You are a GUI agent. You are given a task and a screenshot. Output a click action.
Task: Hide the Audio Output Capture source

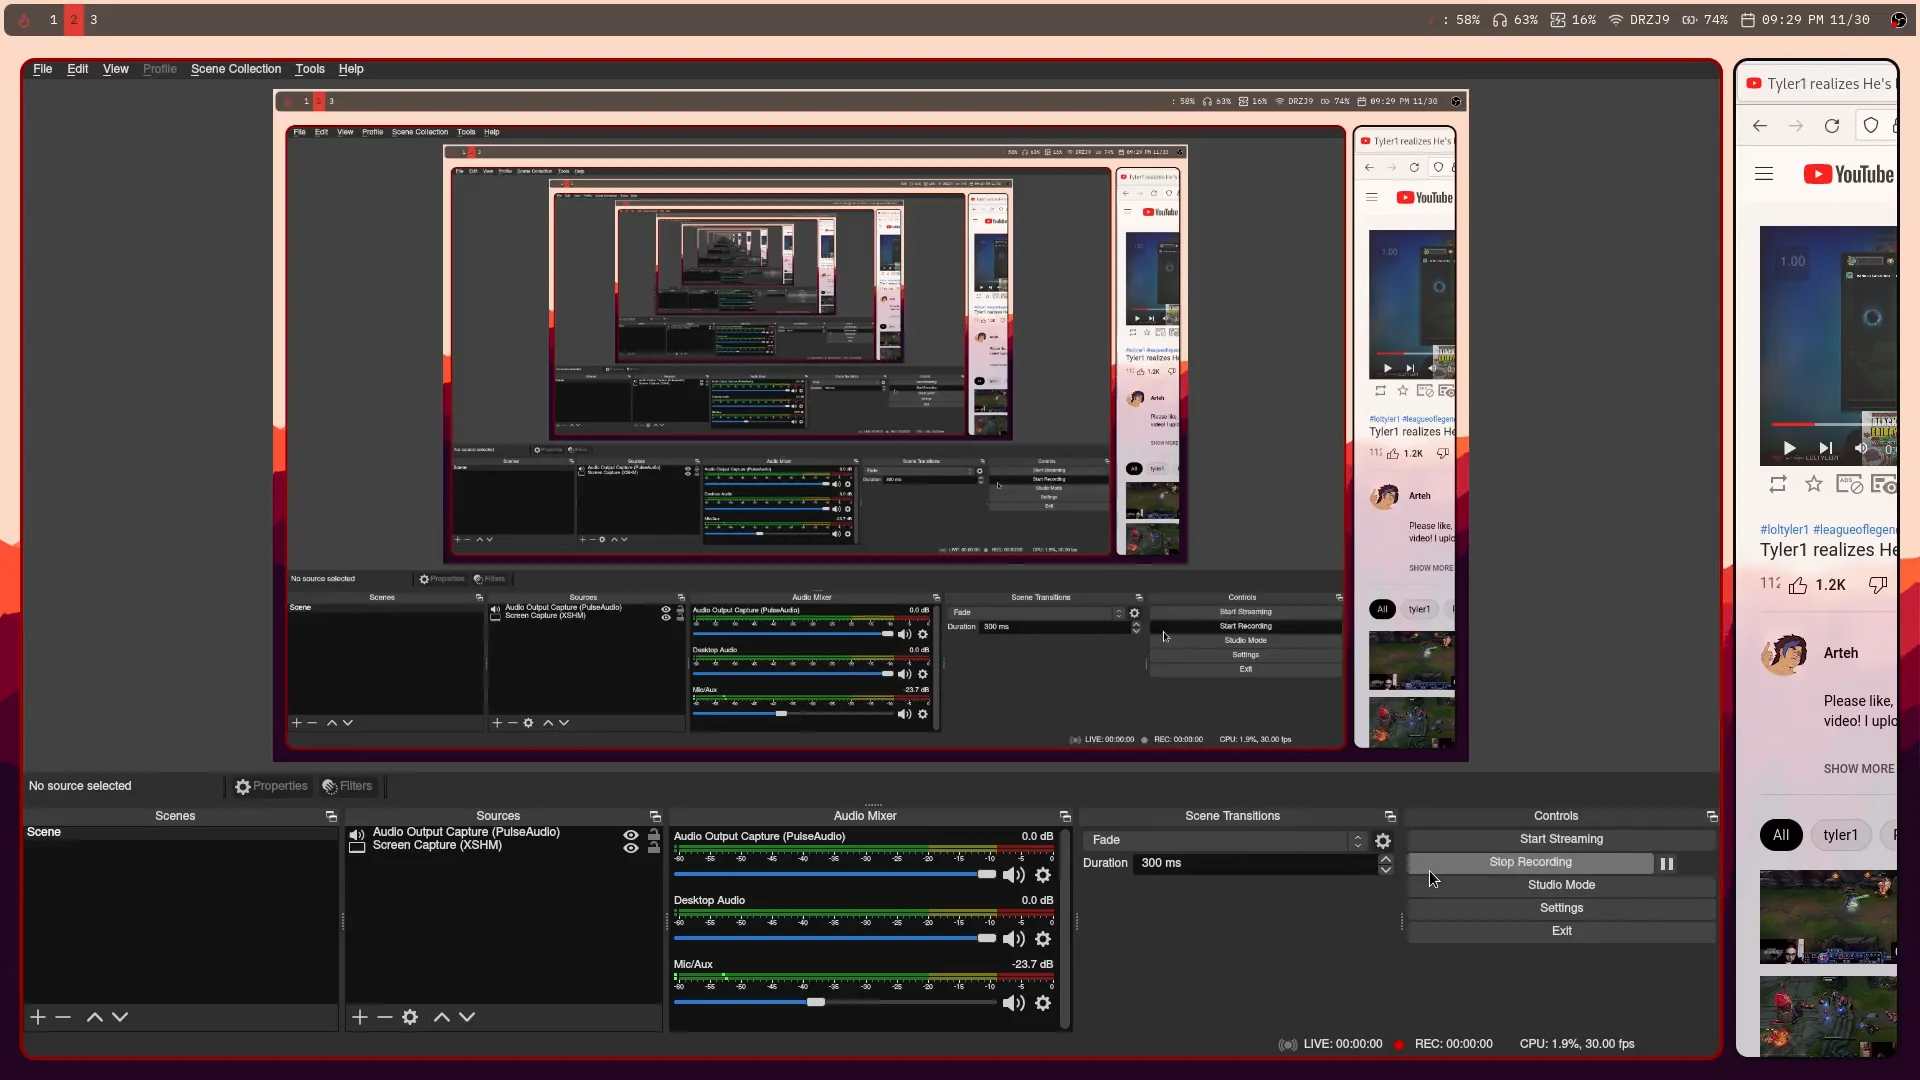(x=631, y=834)
